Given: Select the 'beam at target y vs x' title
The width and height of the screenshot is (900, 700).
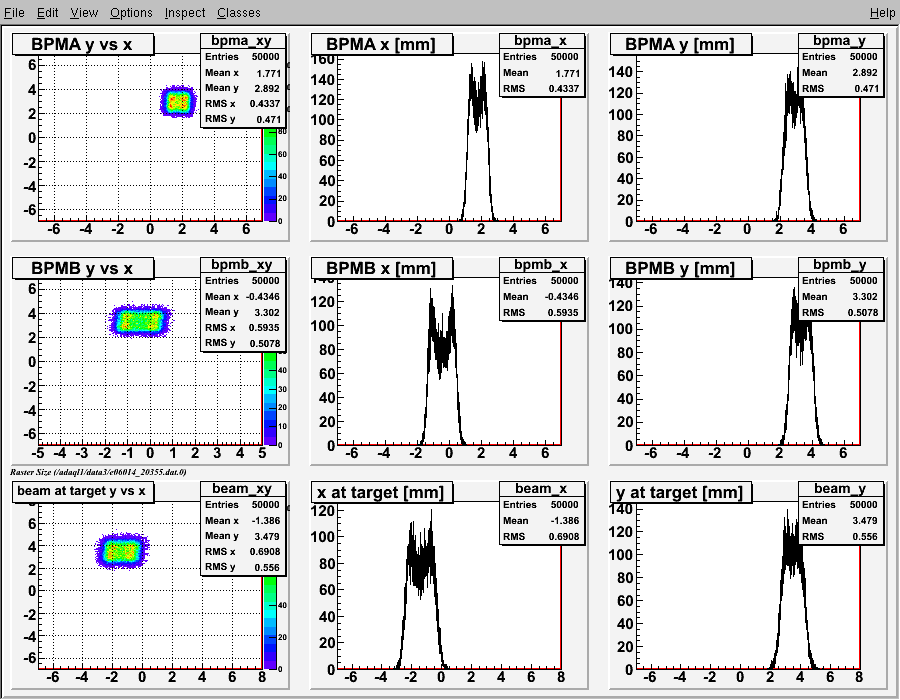Looking at the screenshot, I should (83, 492).
